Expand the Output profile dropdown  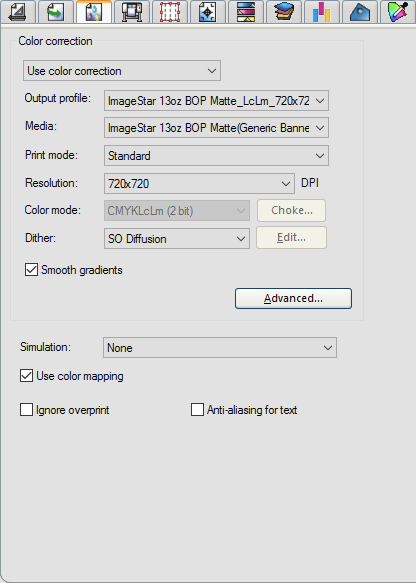(x=216, y=100)
